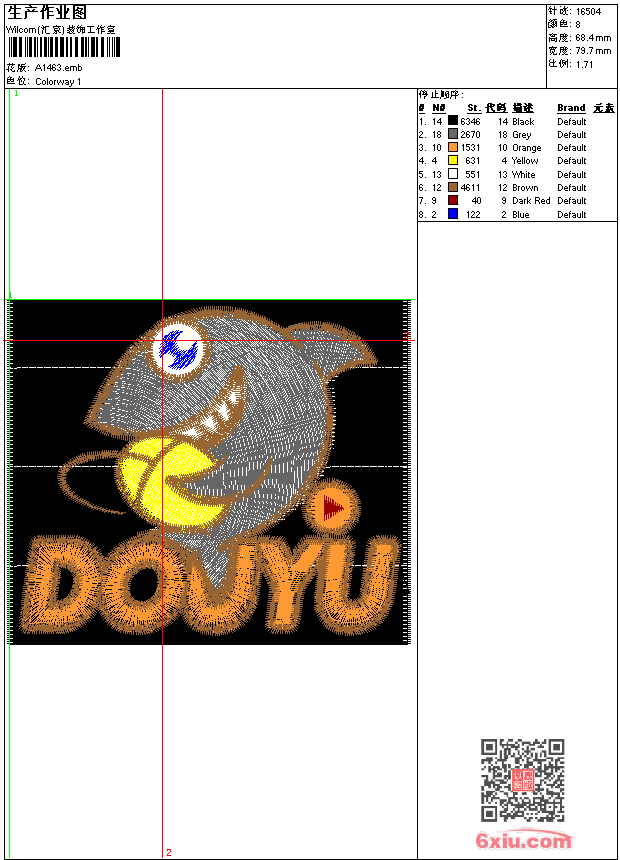Click the N# column header
Image resolution: width=620 pixels, height=860 pixels.
[x=438, y=108]
